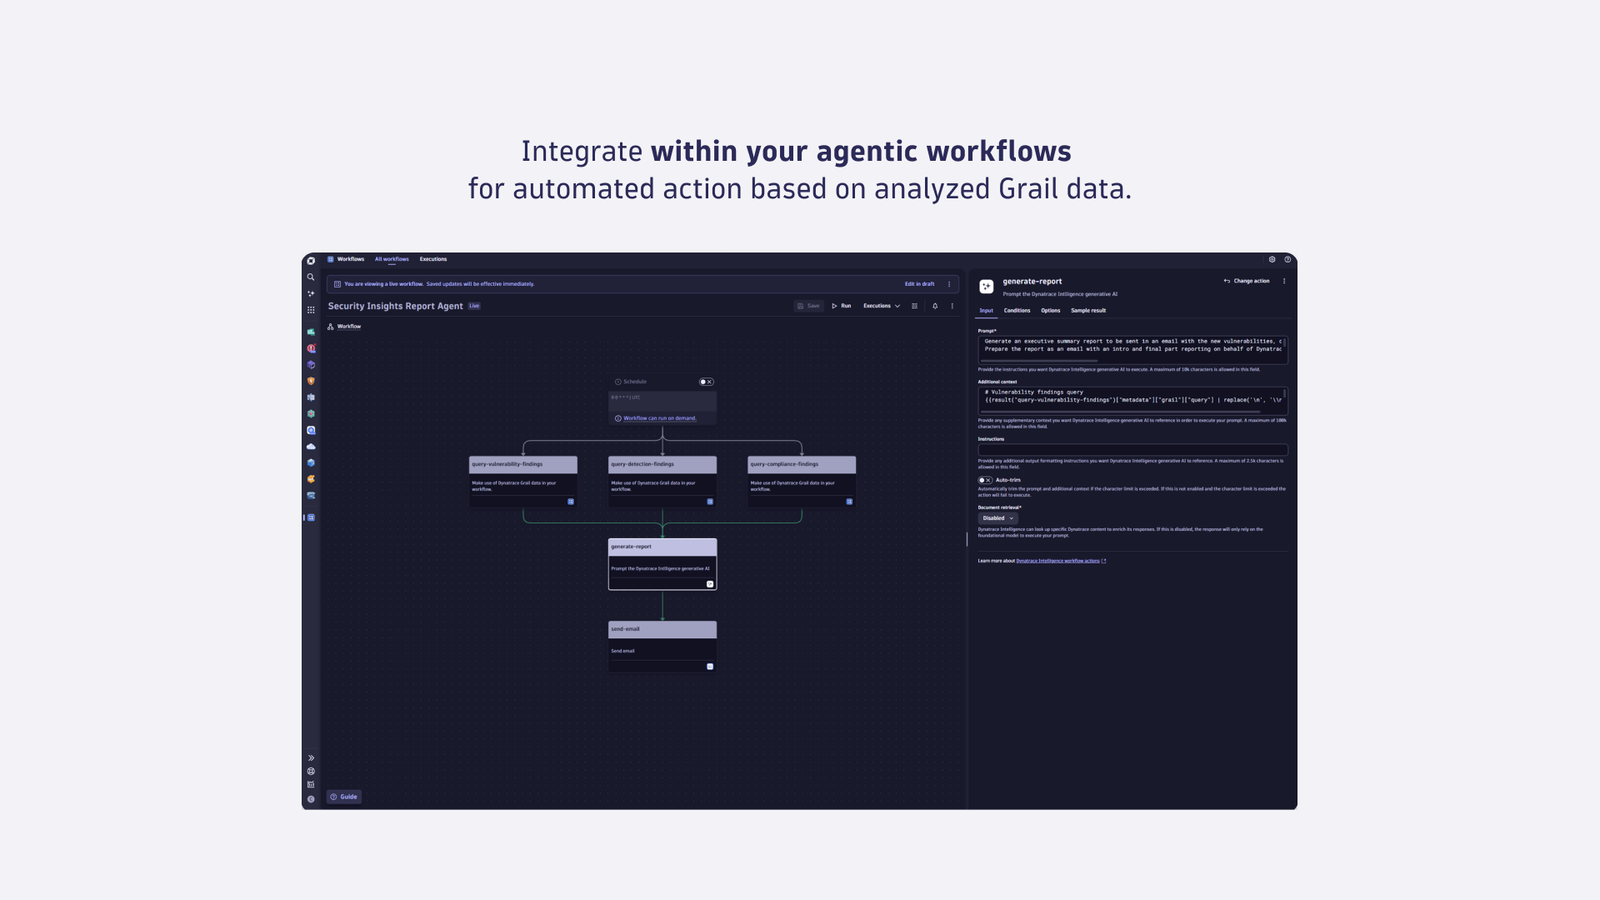Open live-banner three-dot menu
Image resolution: width=1600 pixels, height=900 pixels.
click(949, 284)
